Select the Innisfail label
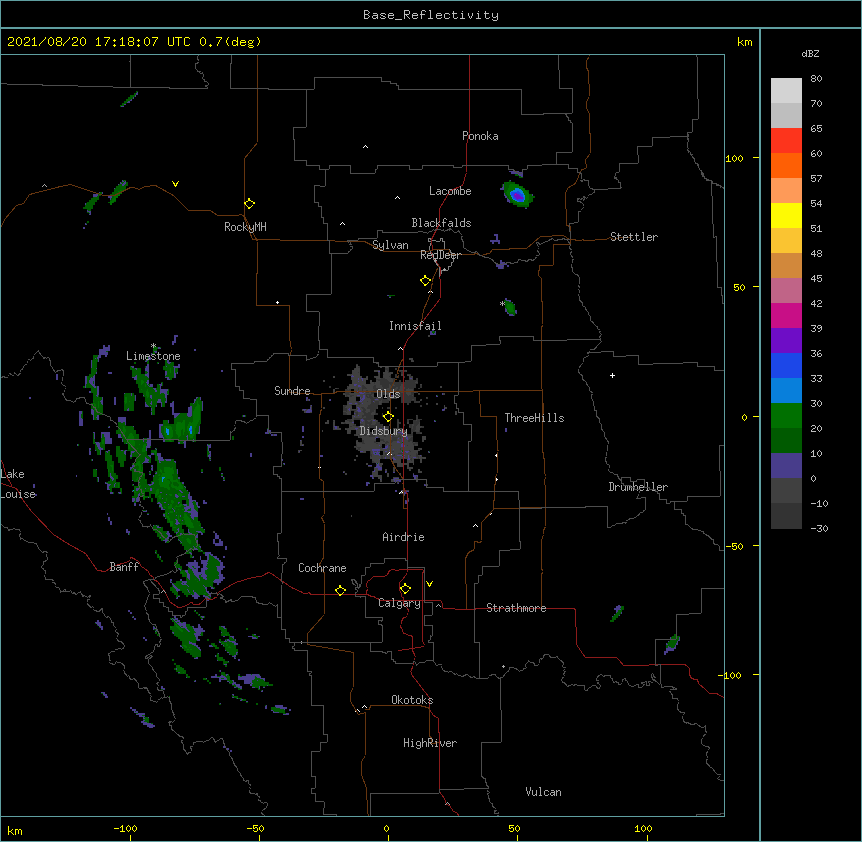This screenshot has width=862, height=842. point(415,326)
